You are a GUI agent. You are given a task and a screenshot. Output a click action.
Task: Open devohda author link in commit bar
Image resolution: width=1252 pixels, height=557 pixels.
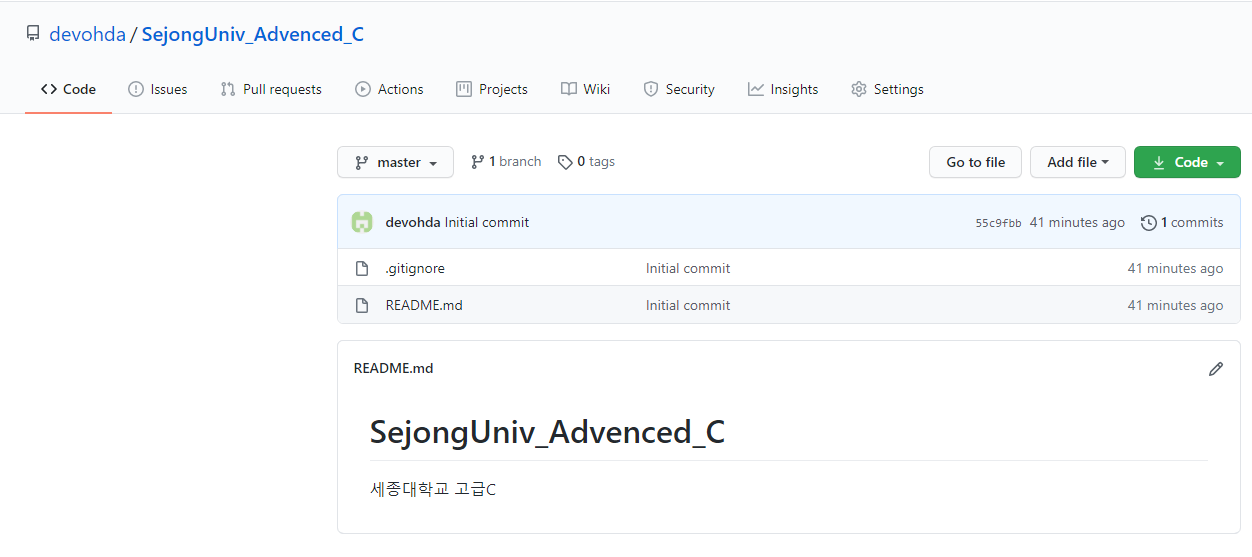click(413, 222)
